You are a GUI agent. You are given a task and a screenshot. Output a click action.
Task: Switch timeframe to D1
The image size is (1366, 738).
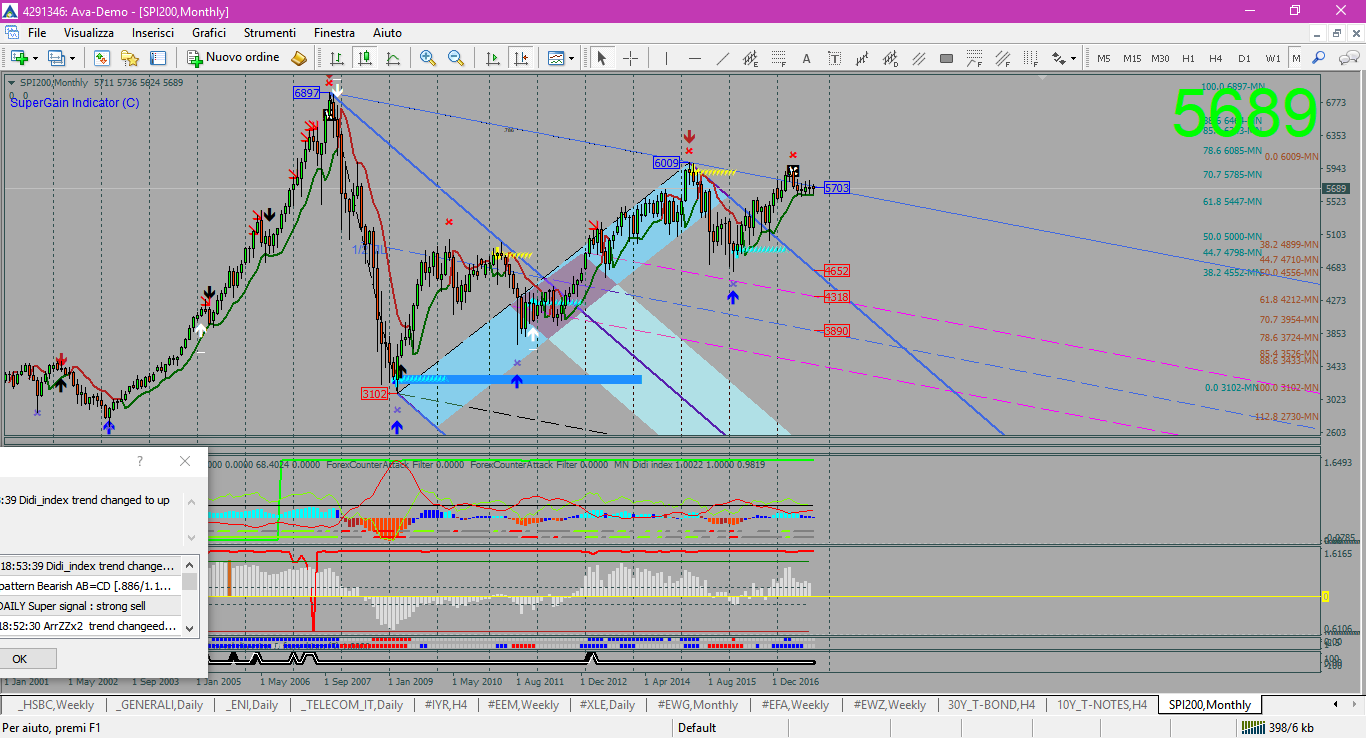click(1244, 58)
